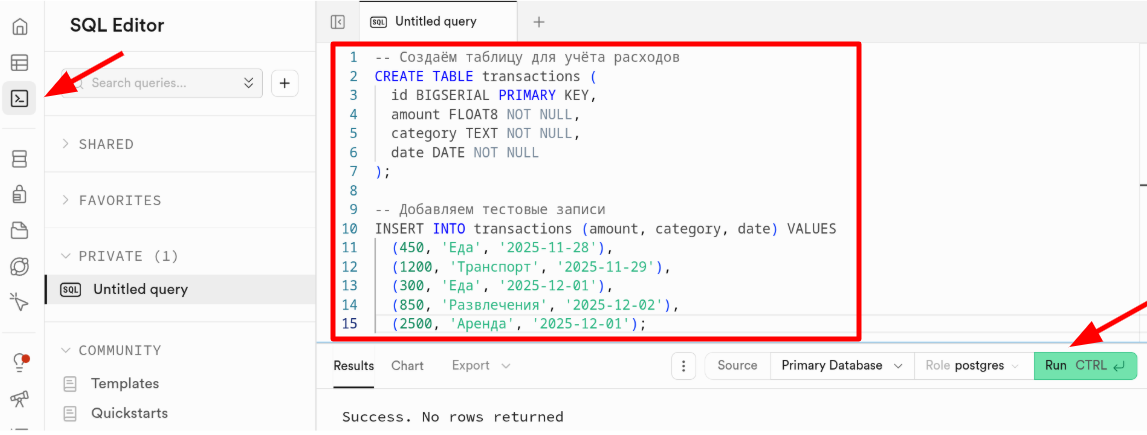1147x435 pixels.
Task: Open the Advisors lightbulb icon
Action: pyautogui.click(x=19, y=362)
